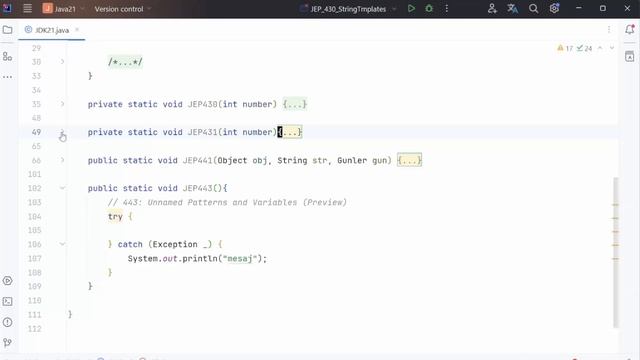Click the folded {...} of JEP441
This screenshot has height=360, width=640.
tap(409, 160)
